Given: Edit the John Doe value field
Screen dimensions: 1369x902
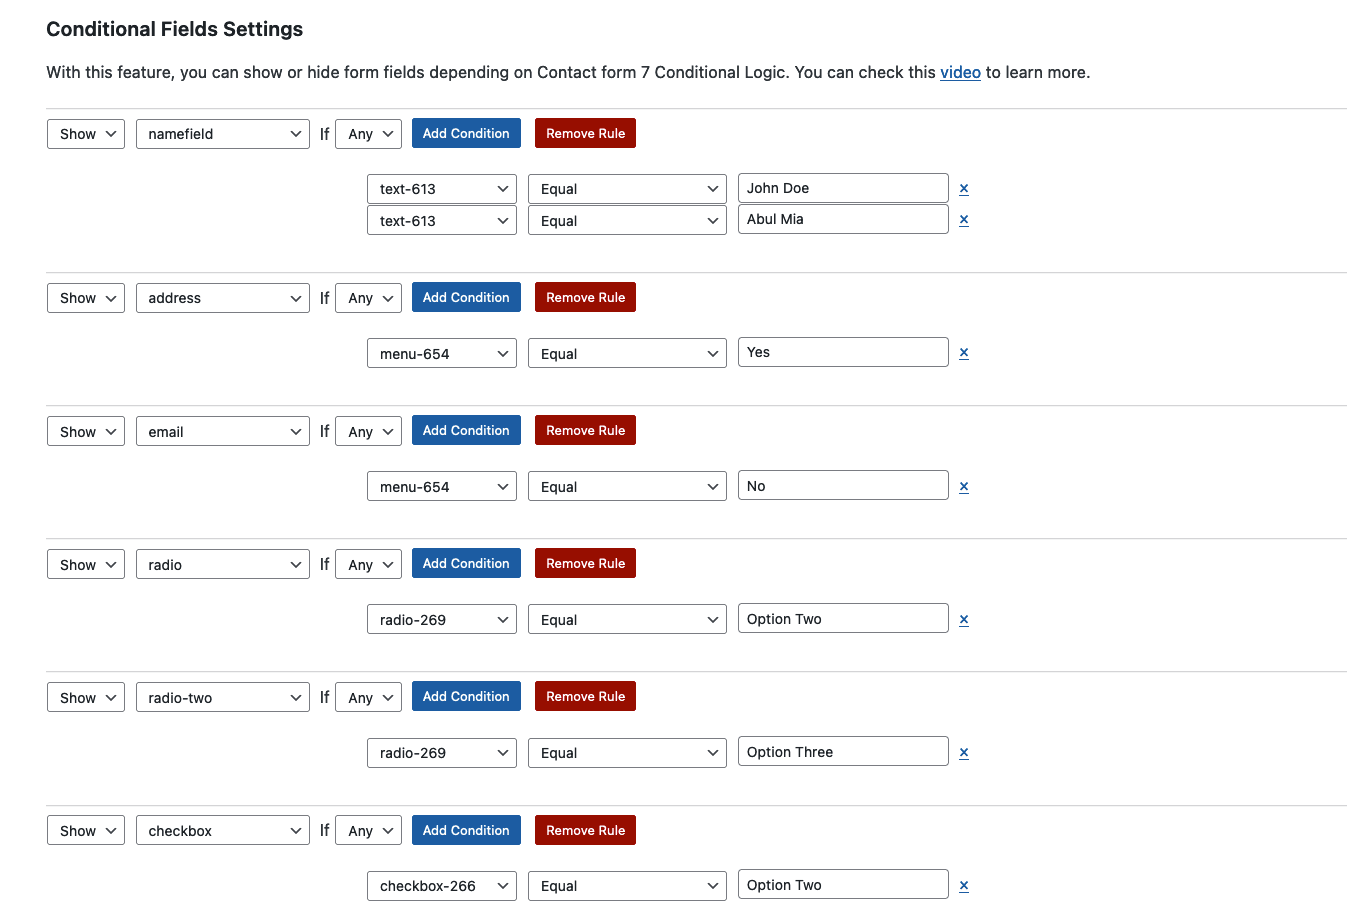Looking at the screenshot, I should tap(843, 188).
